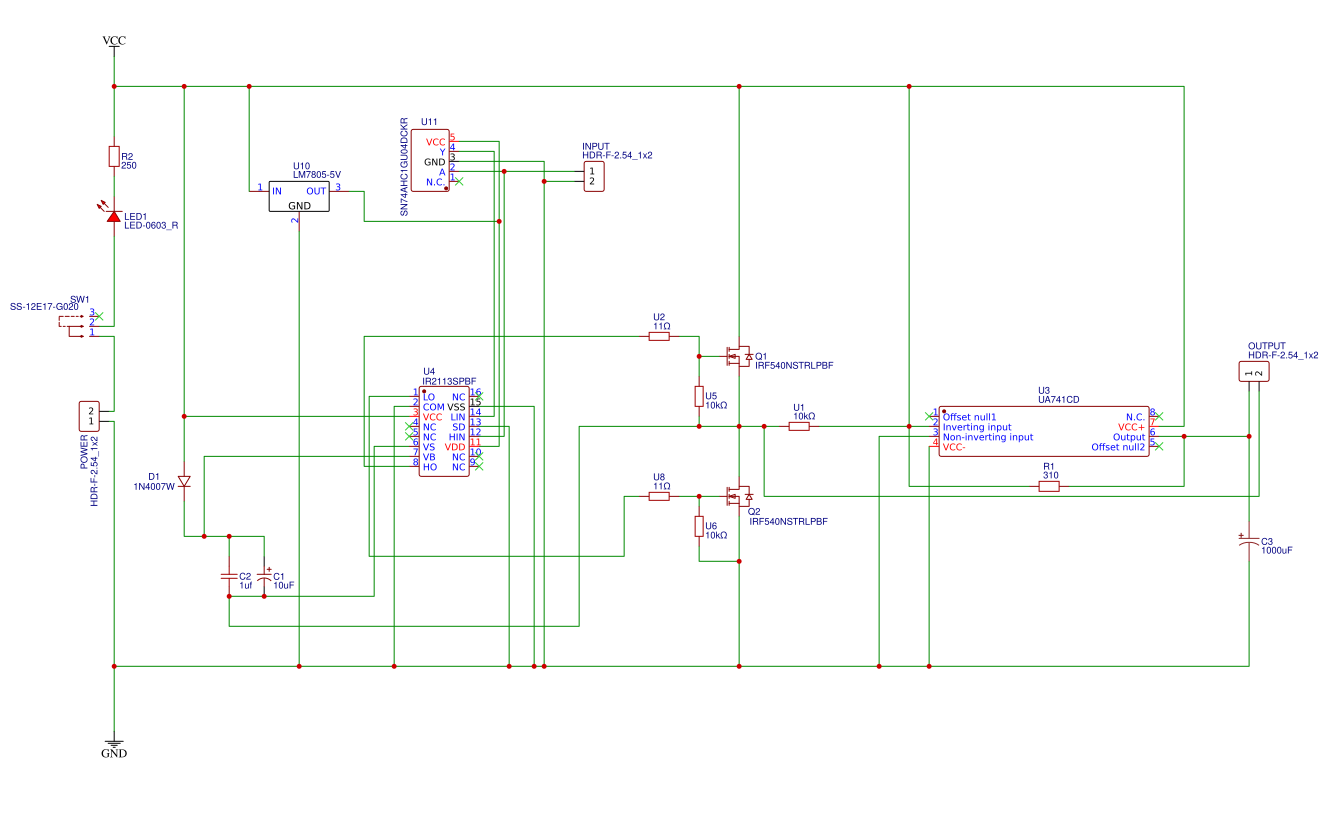This screenshot has width=1329, height=827.
Task: Select the red LED1 diode symbol
Action: coord(114,216)
